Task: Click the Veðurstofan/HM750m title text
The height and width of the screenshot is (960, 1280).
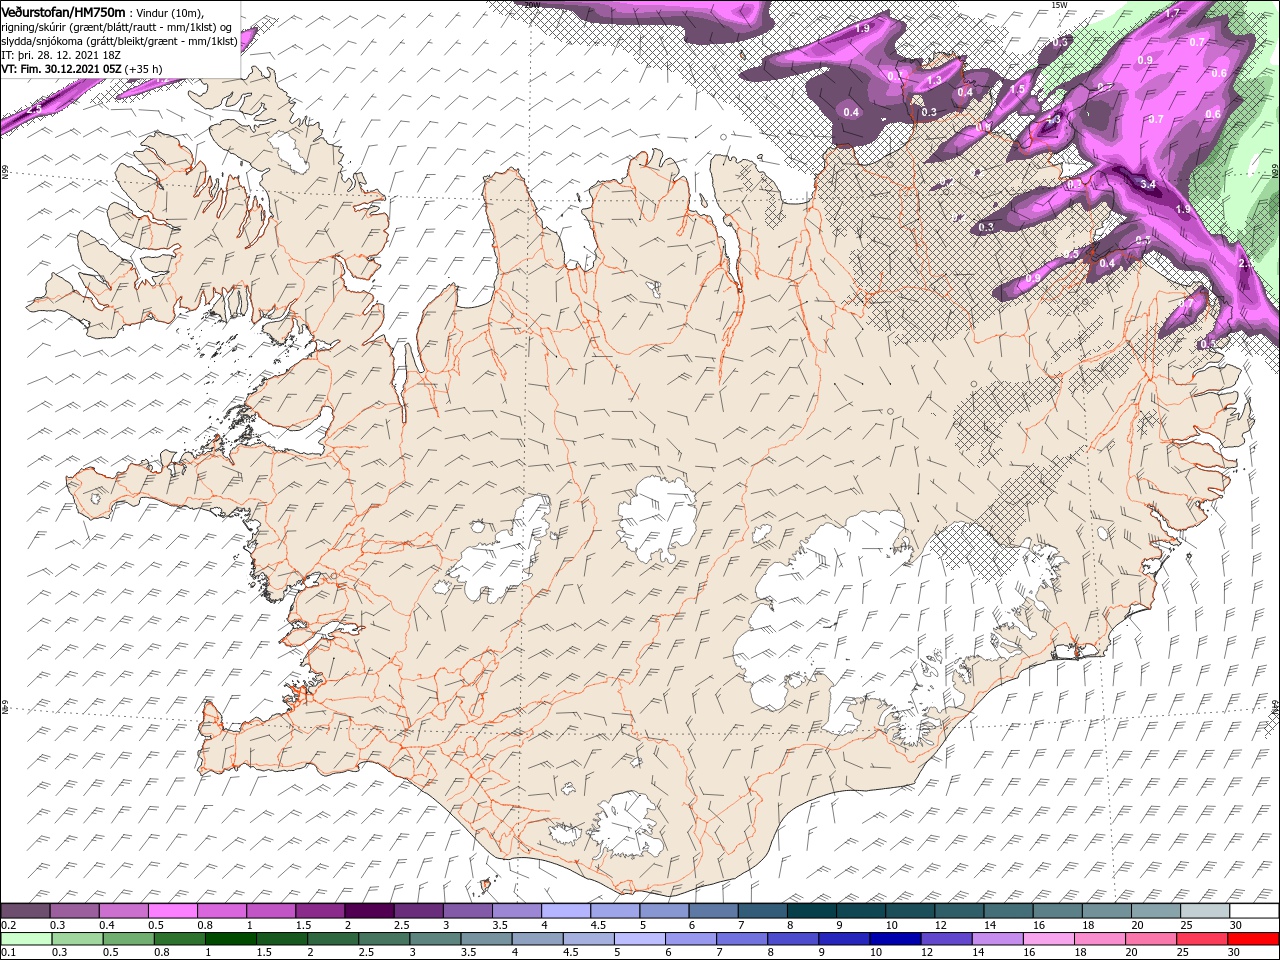Action: 63,11
